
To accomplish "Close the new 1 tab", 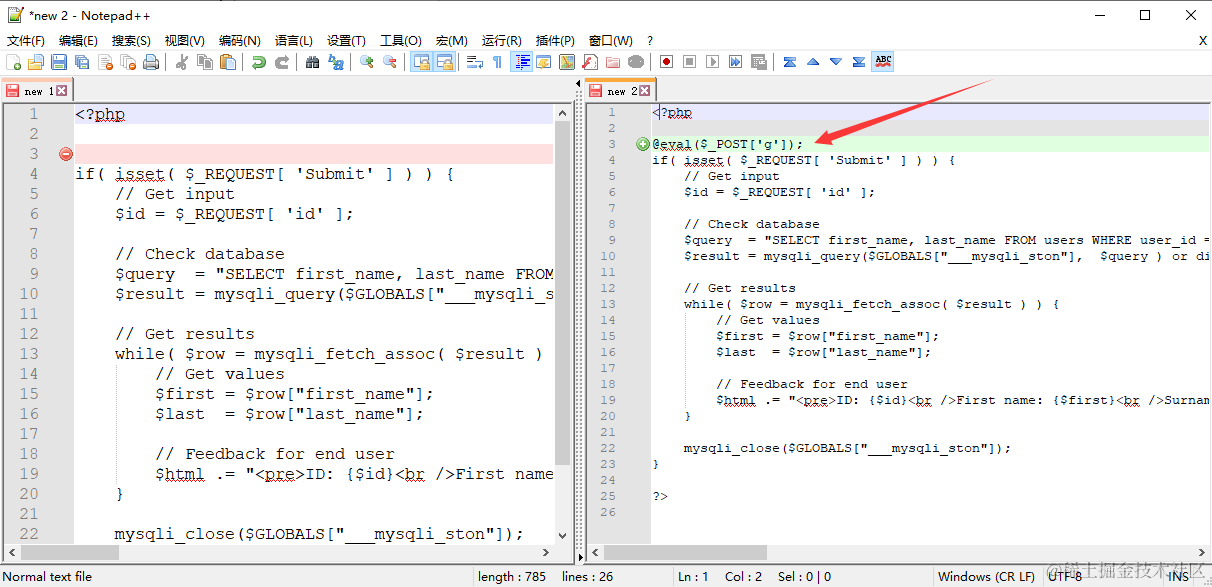I will tap(61, 91).
